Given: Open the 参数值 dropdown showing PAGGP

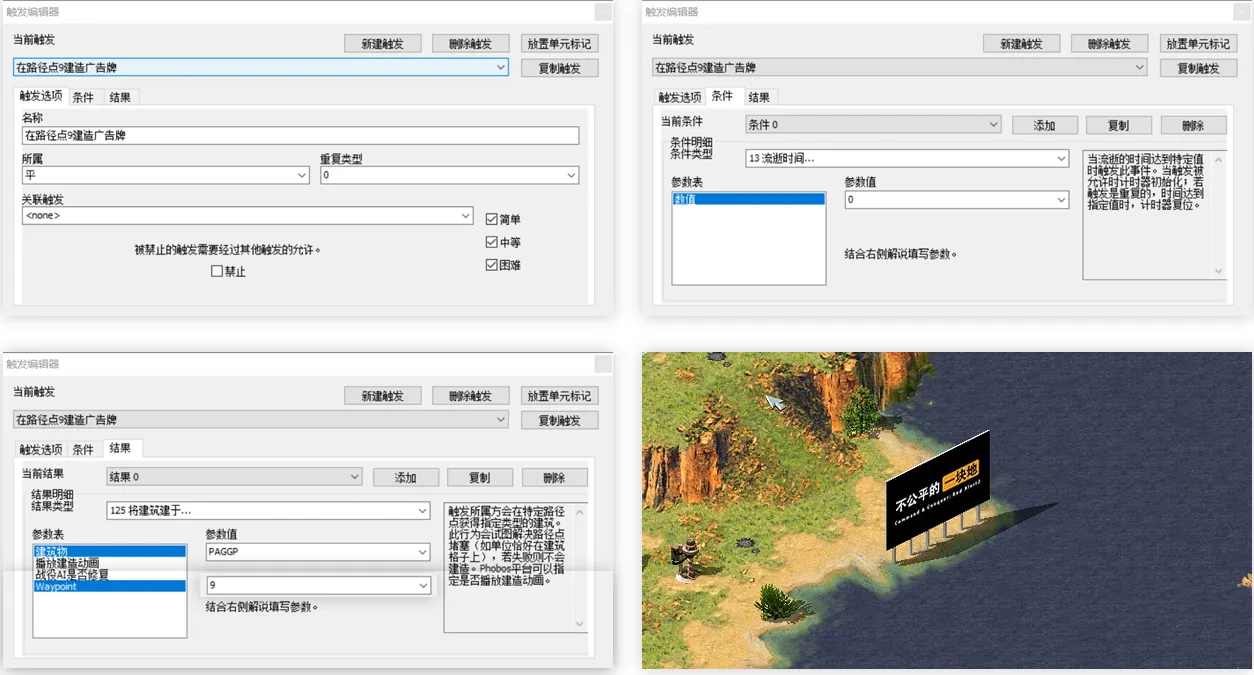Looking at the screenshot, I should point(318,552).
